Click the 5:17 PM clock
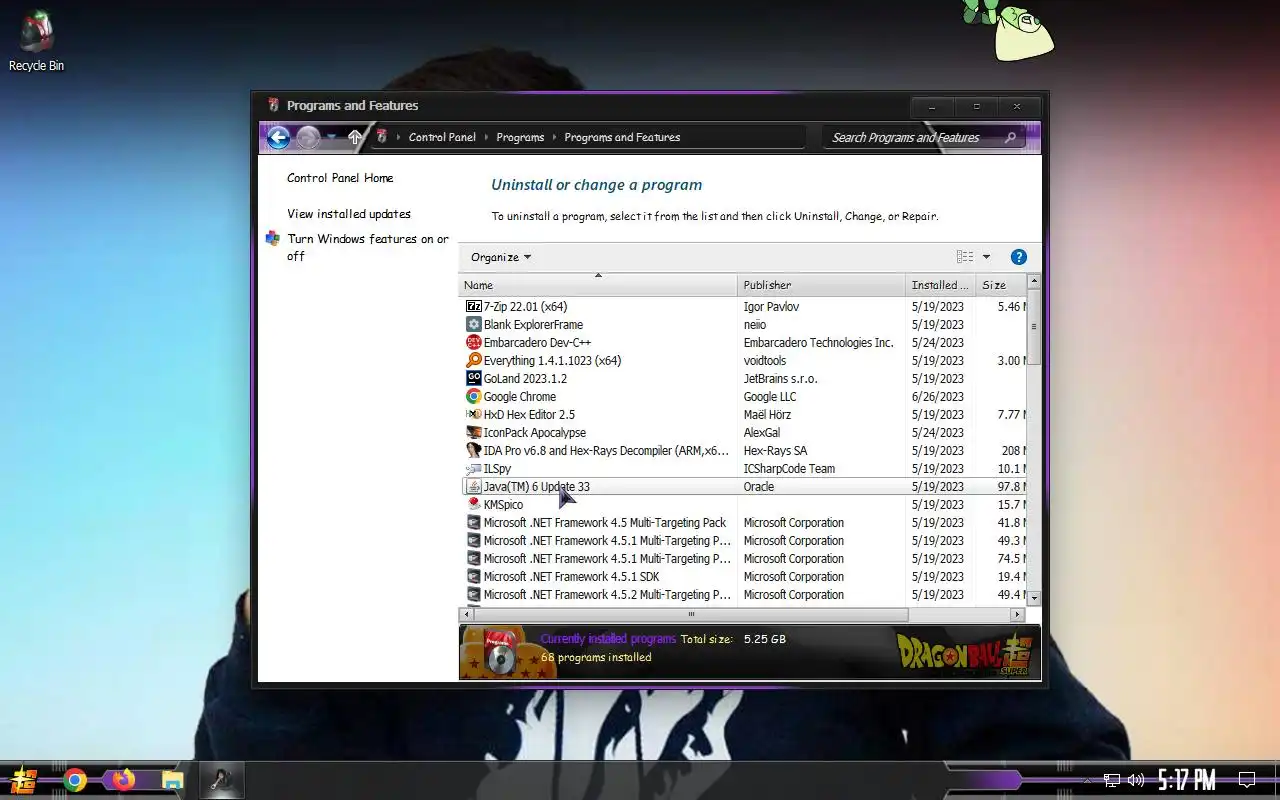The image size is (1280, 800). (x=1187, y=779)
